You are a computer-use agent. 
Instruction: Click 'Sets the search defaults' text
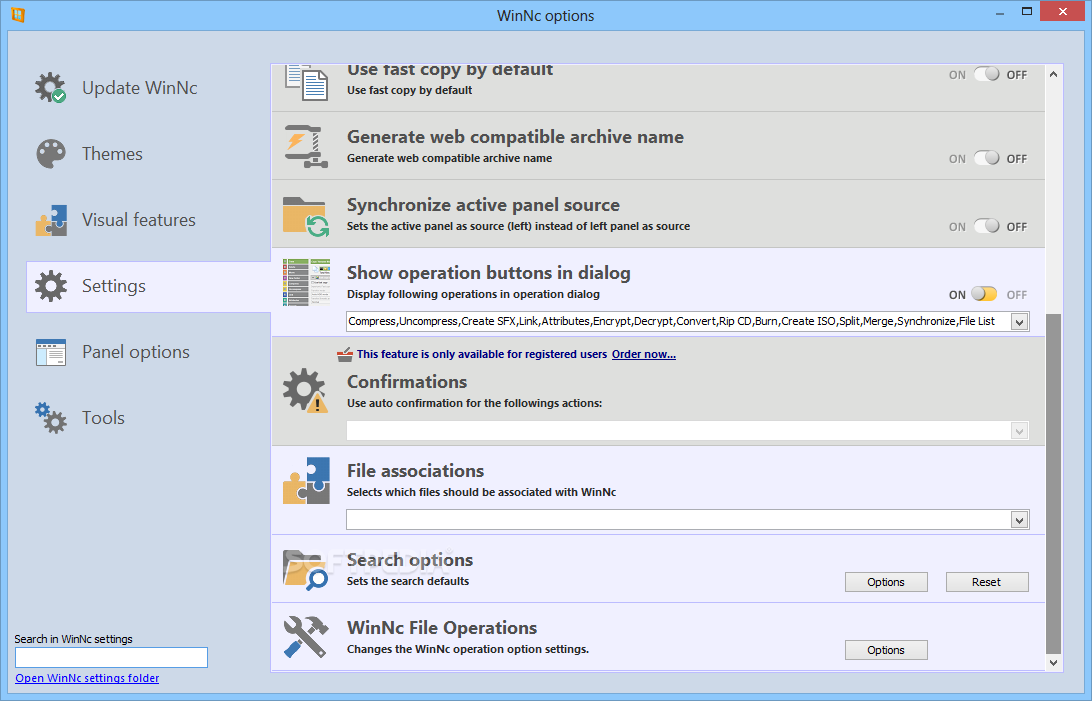pos(408,581)
